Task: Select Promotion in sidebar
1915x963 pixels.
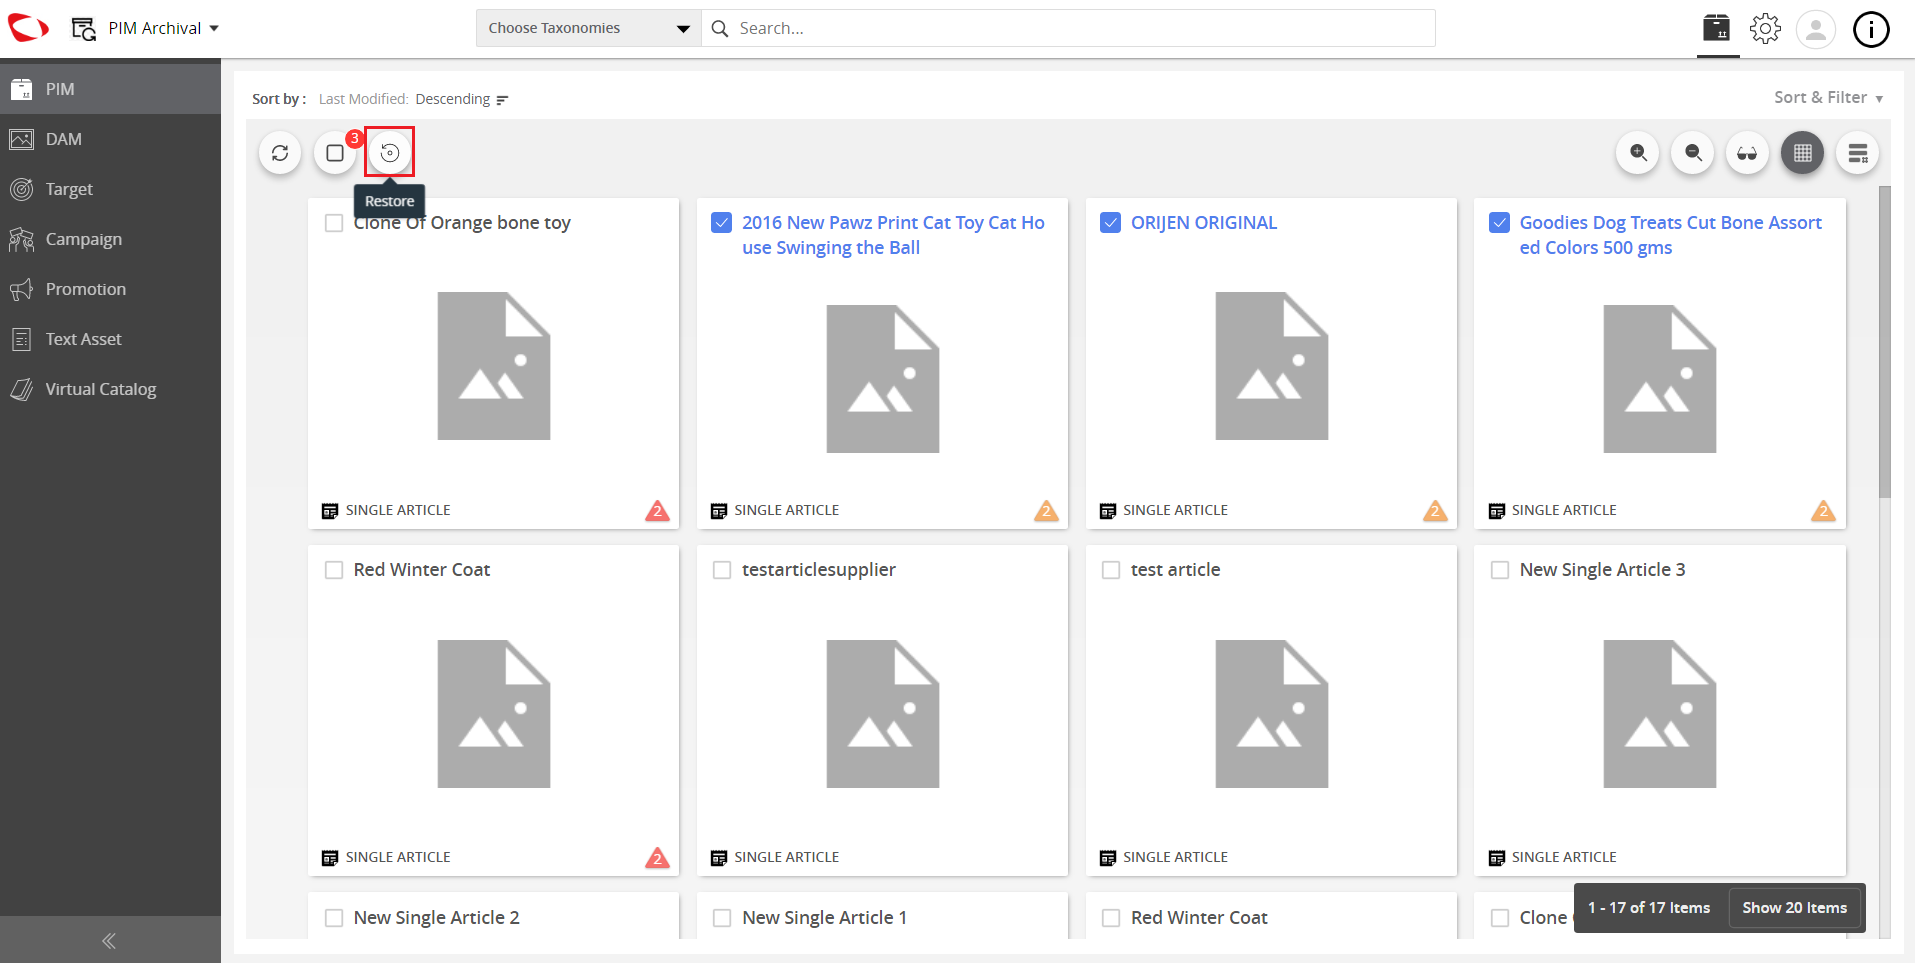Action: coord(110,289)
